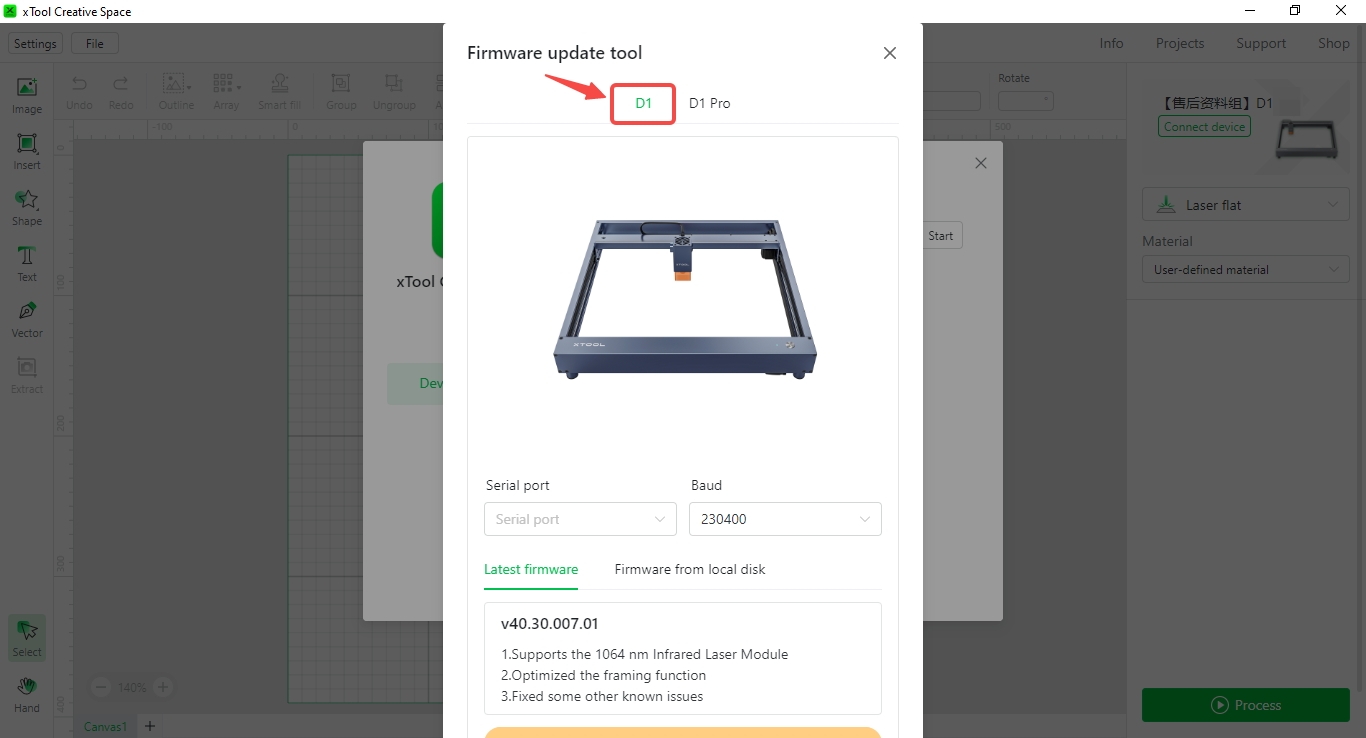Click the Material label in right panel
The height and width of the screenshot is (738, 1366).
(x=1167, y=241)
